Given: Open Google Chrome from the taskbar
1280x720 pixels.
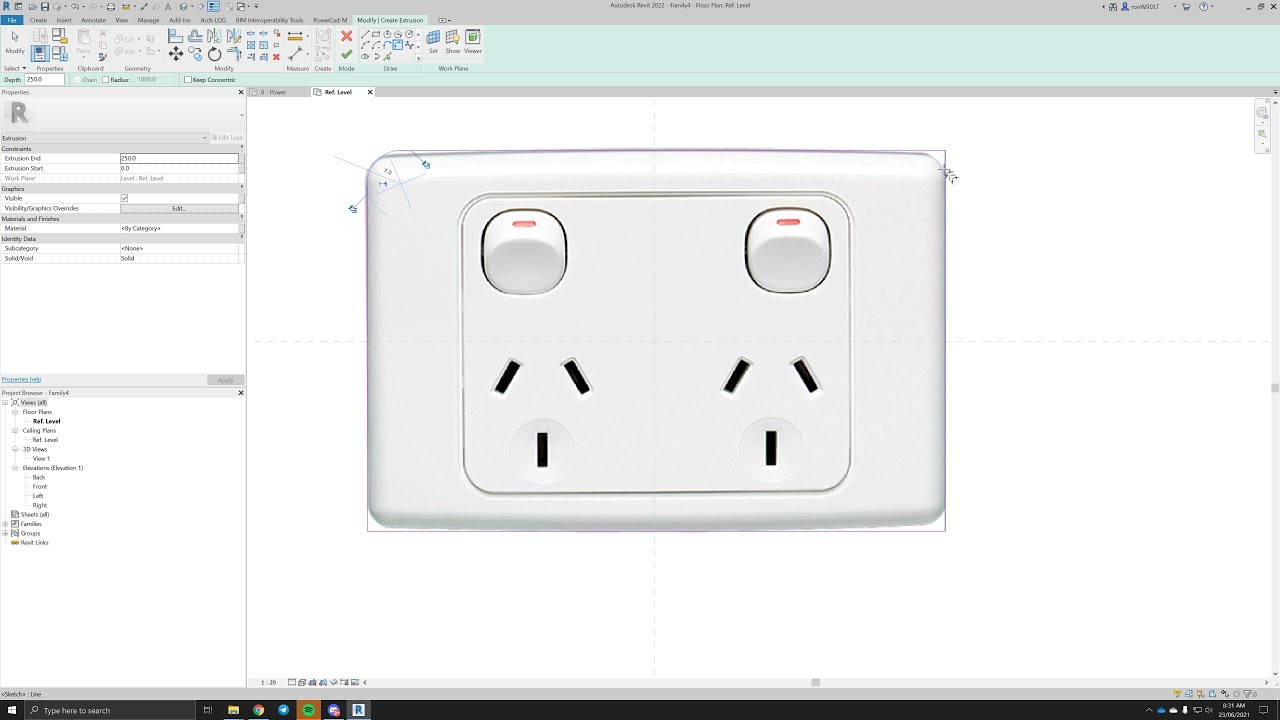Looking at the screenshot, I should 258,710.
